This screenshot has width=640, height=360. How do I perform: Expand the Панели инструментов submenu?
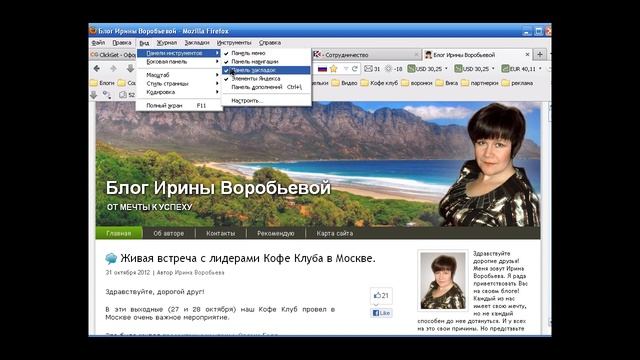(x=179, y=53)
